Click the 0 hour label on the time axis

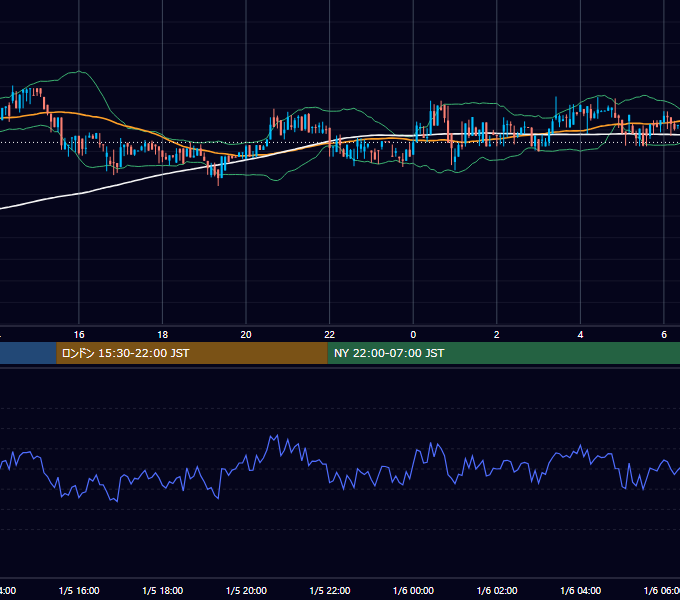point(413,335)
